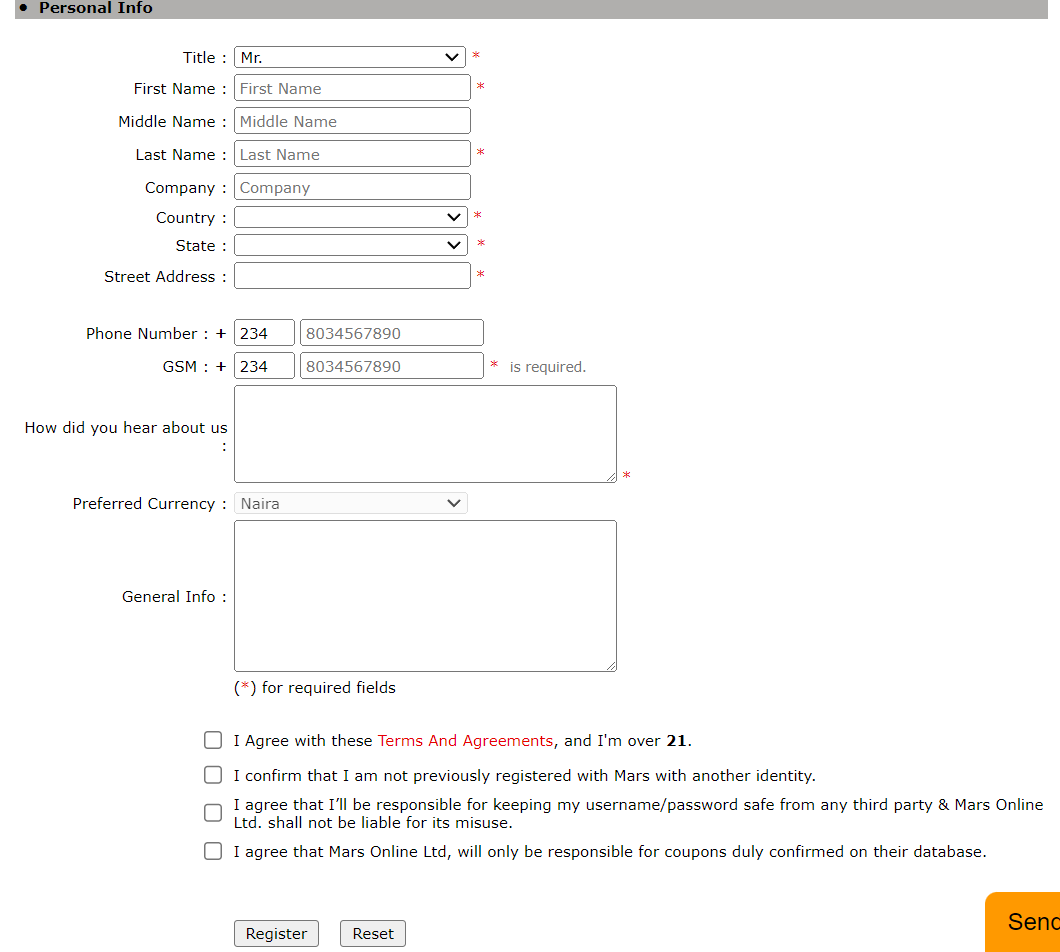The image size is (1060, 952).
Task: Click the First Name field
Action: (351, 87)
